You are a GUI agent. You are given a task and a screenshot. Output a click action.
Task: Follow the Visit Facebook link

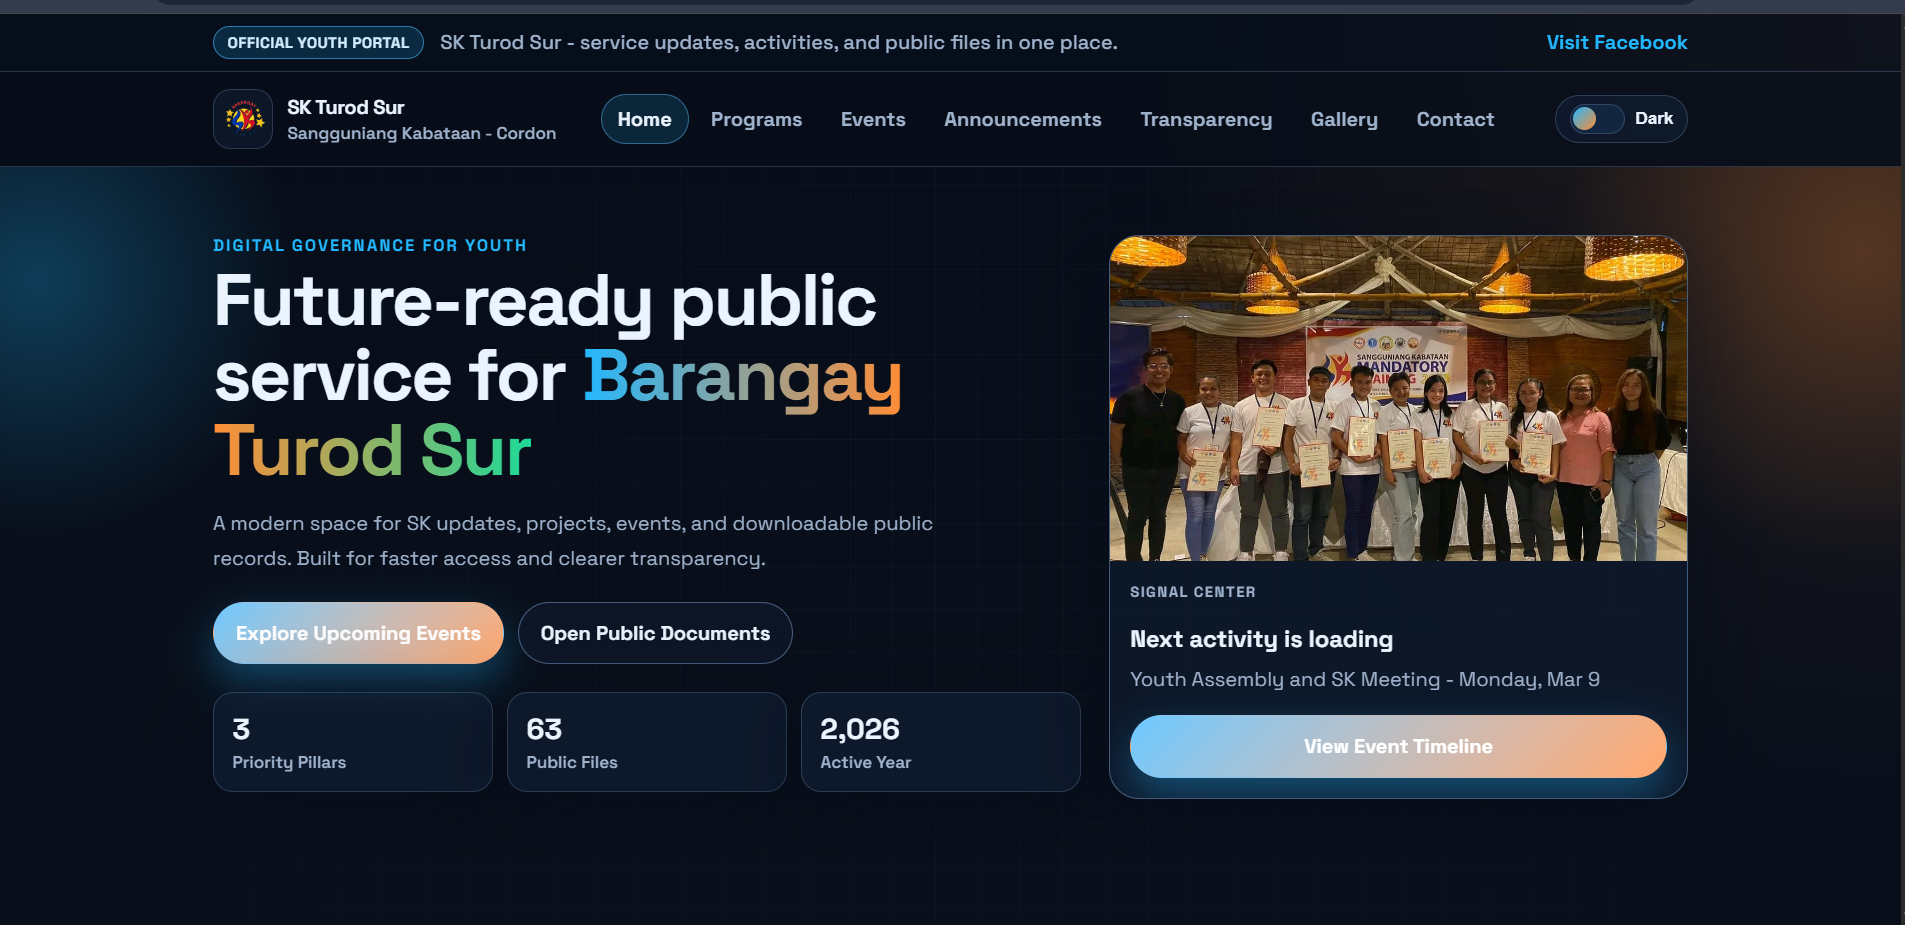click(x=1616, y=42)
